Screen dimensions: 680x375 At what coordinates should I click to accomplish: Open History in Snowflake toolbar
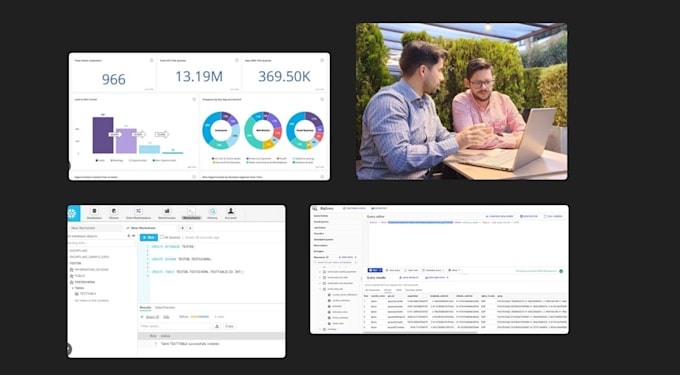coord(212,213)
